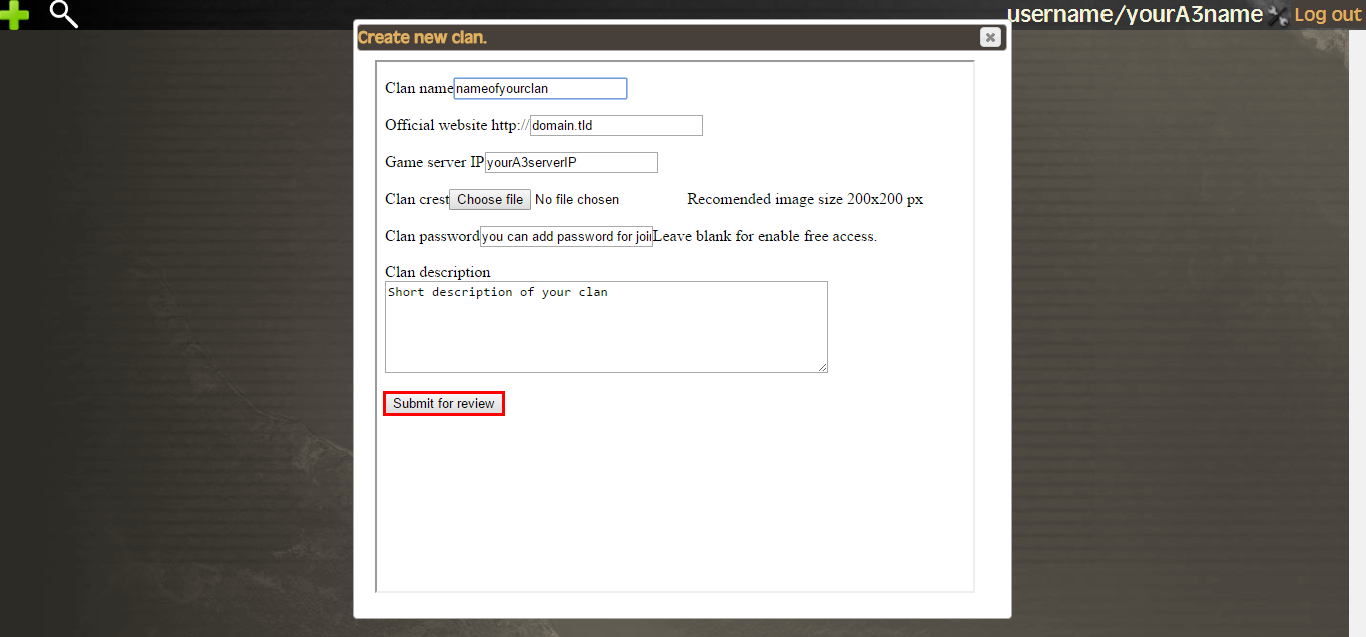Focus the Clan description text area
The image size is (1366, 637).
[x=606, y=327]
